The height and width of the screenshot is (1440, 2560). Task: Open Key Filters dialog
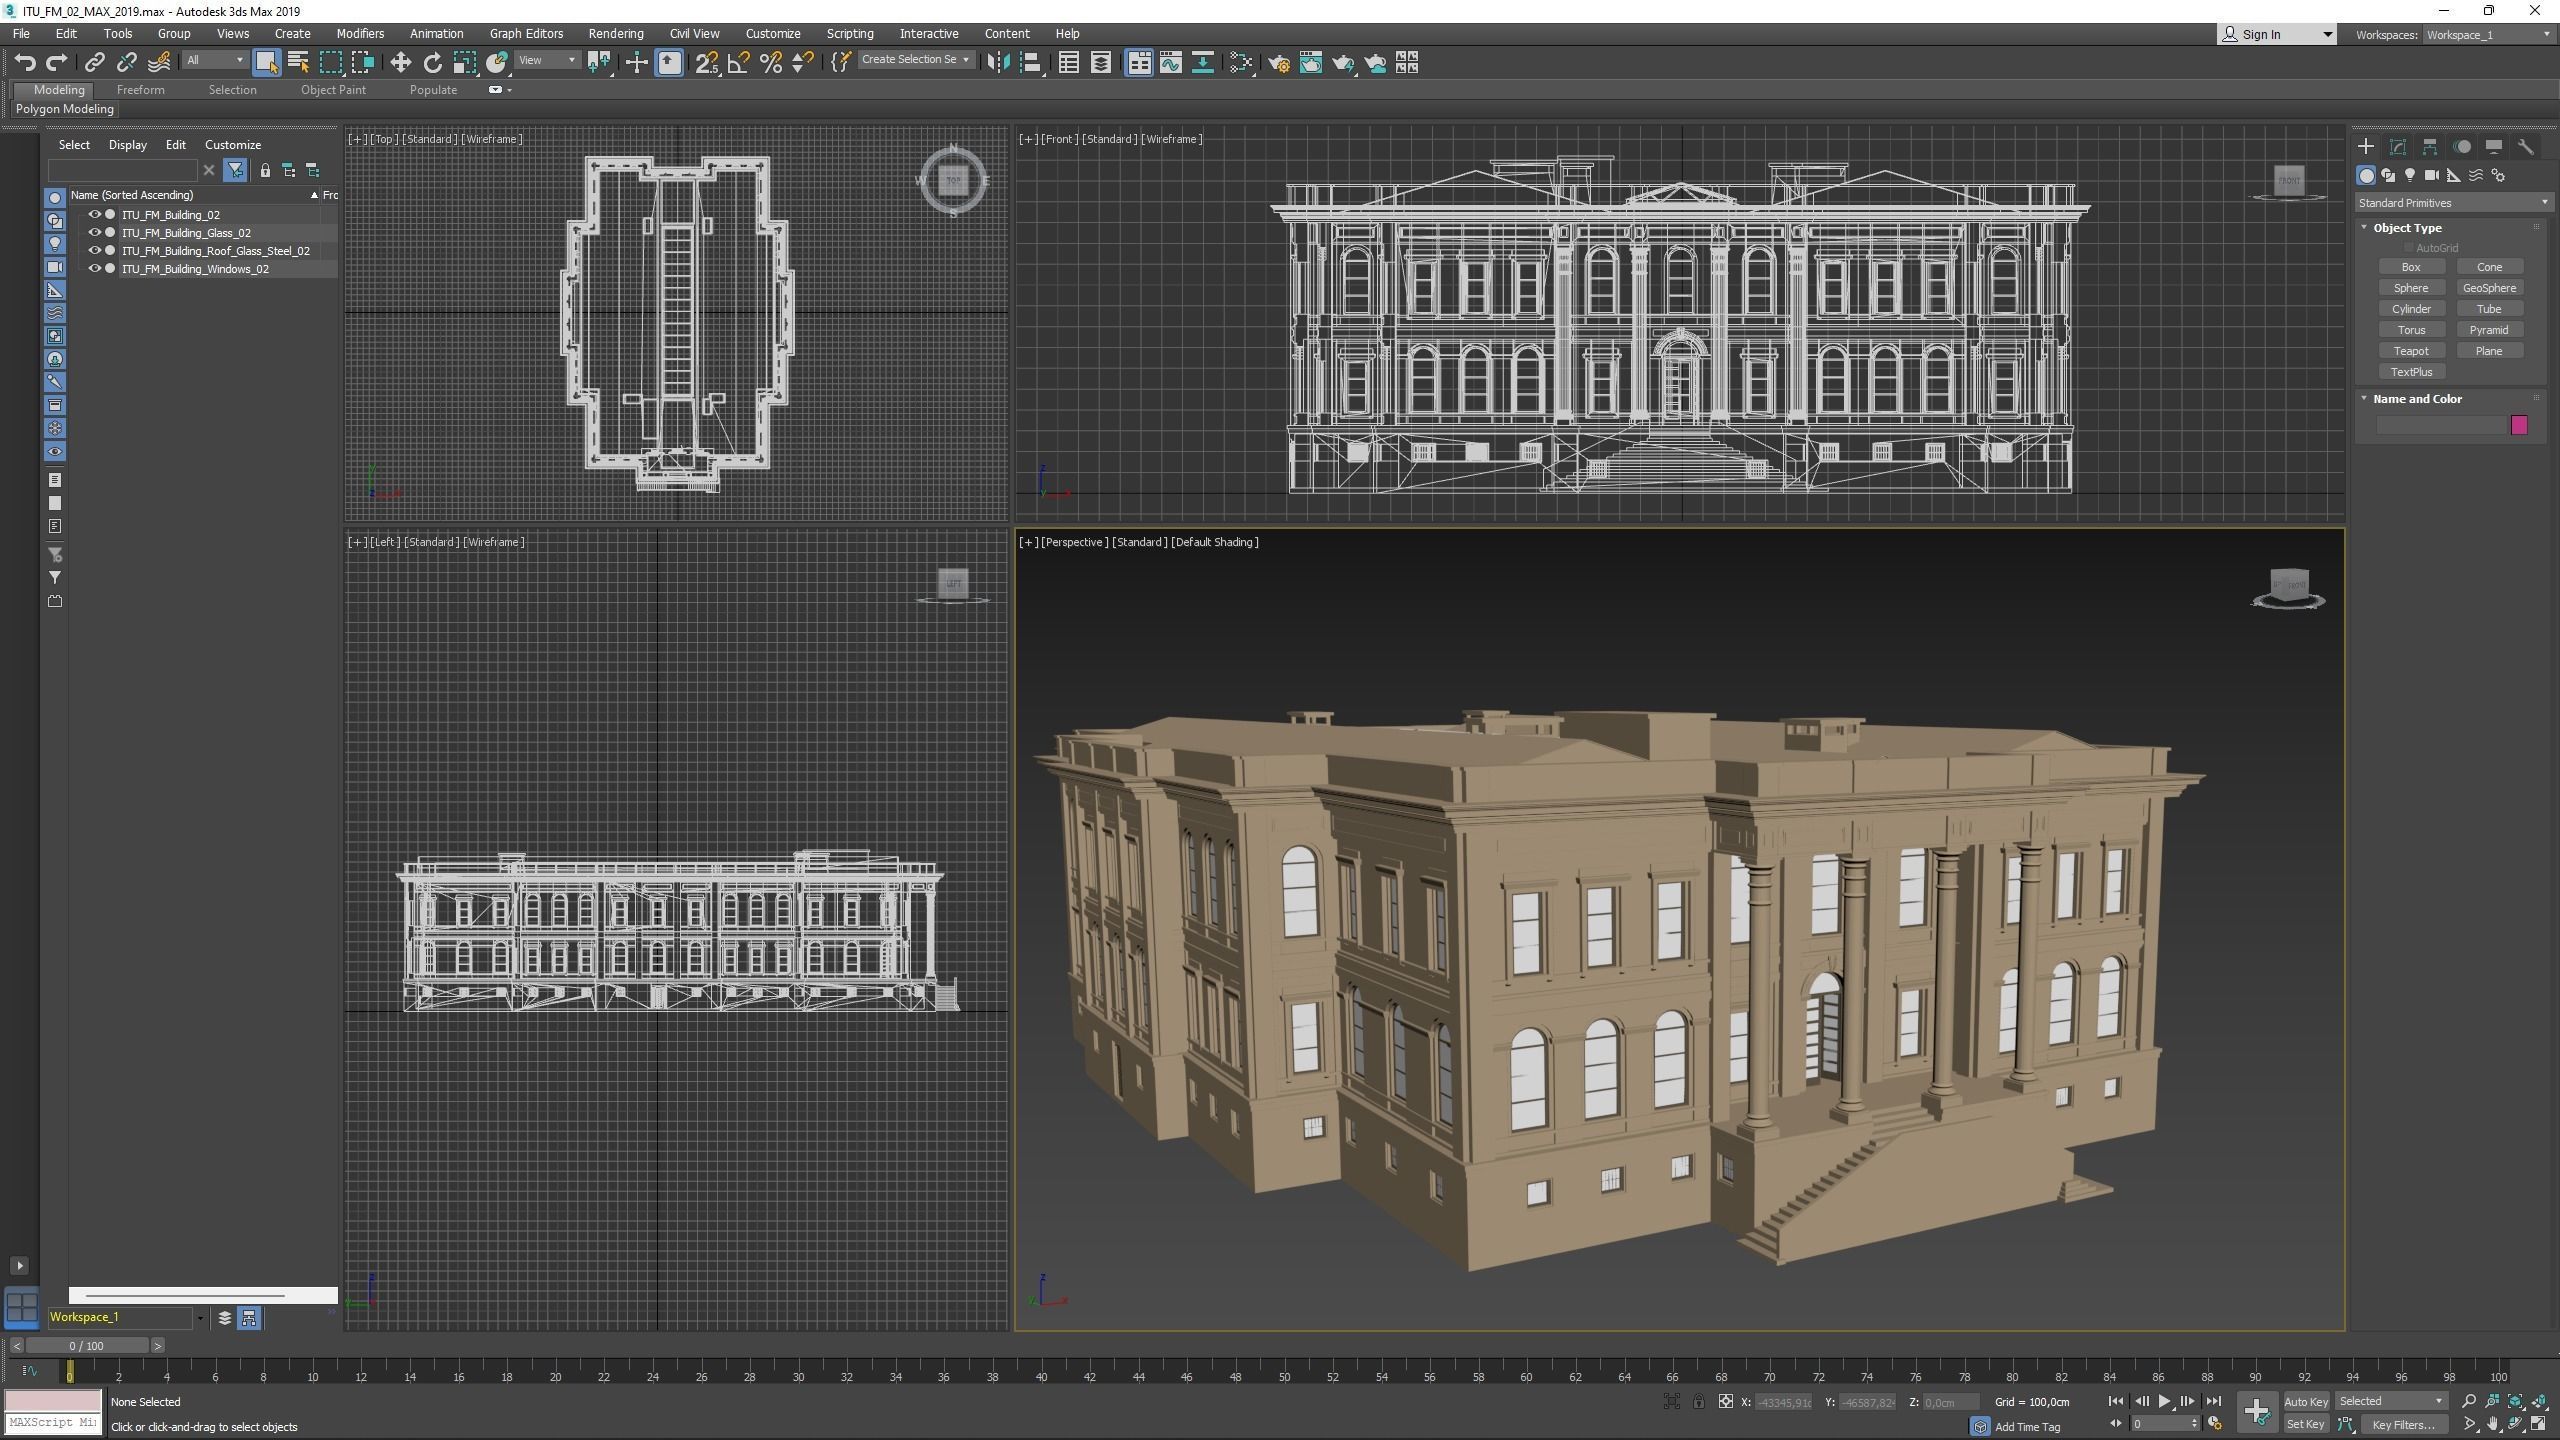2403,1424
